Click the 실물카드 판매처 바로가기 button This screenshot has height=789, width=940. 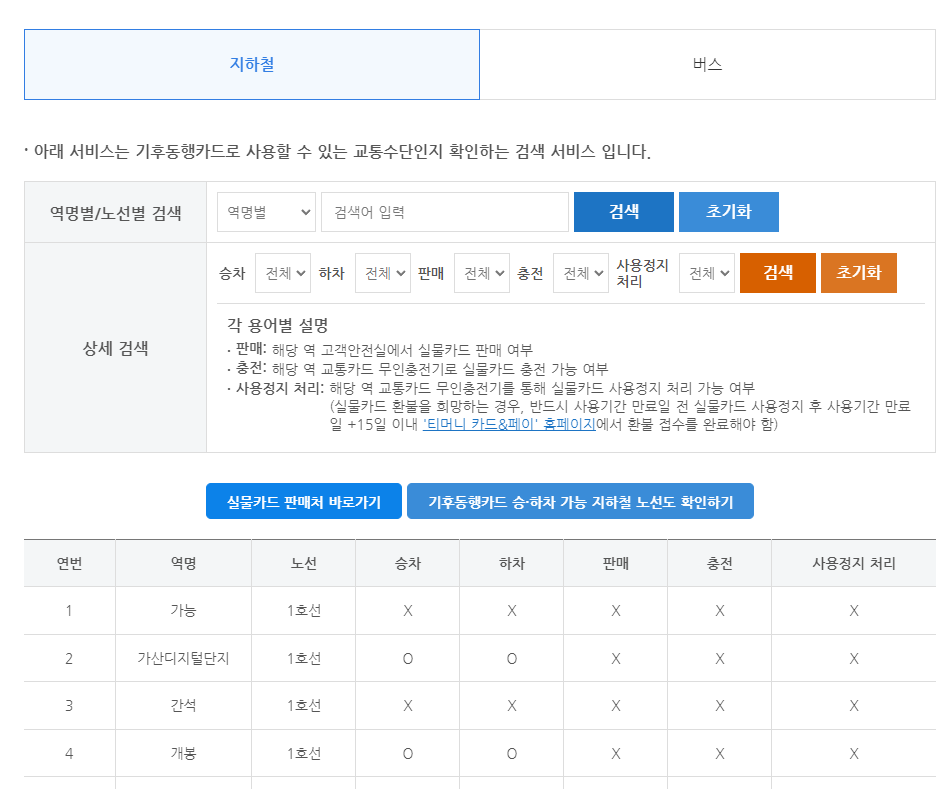click(x=303, y=500)
